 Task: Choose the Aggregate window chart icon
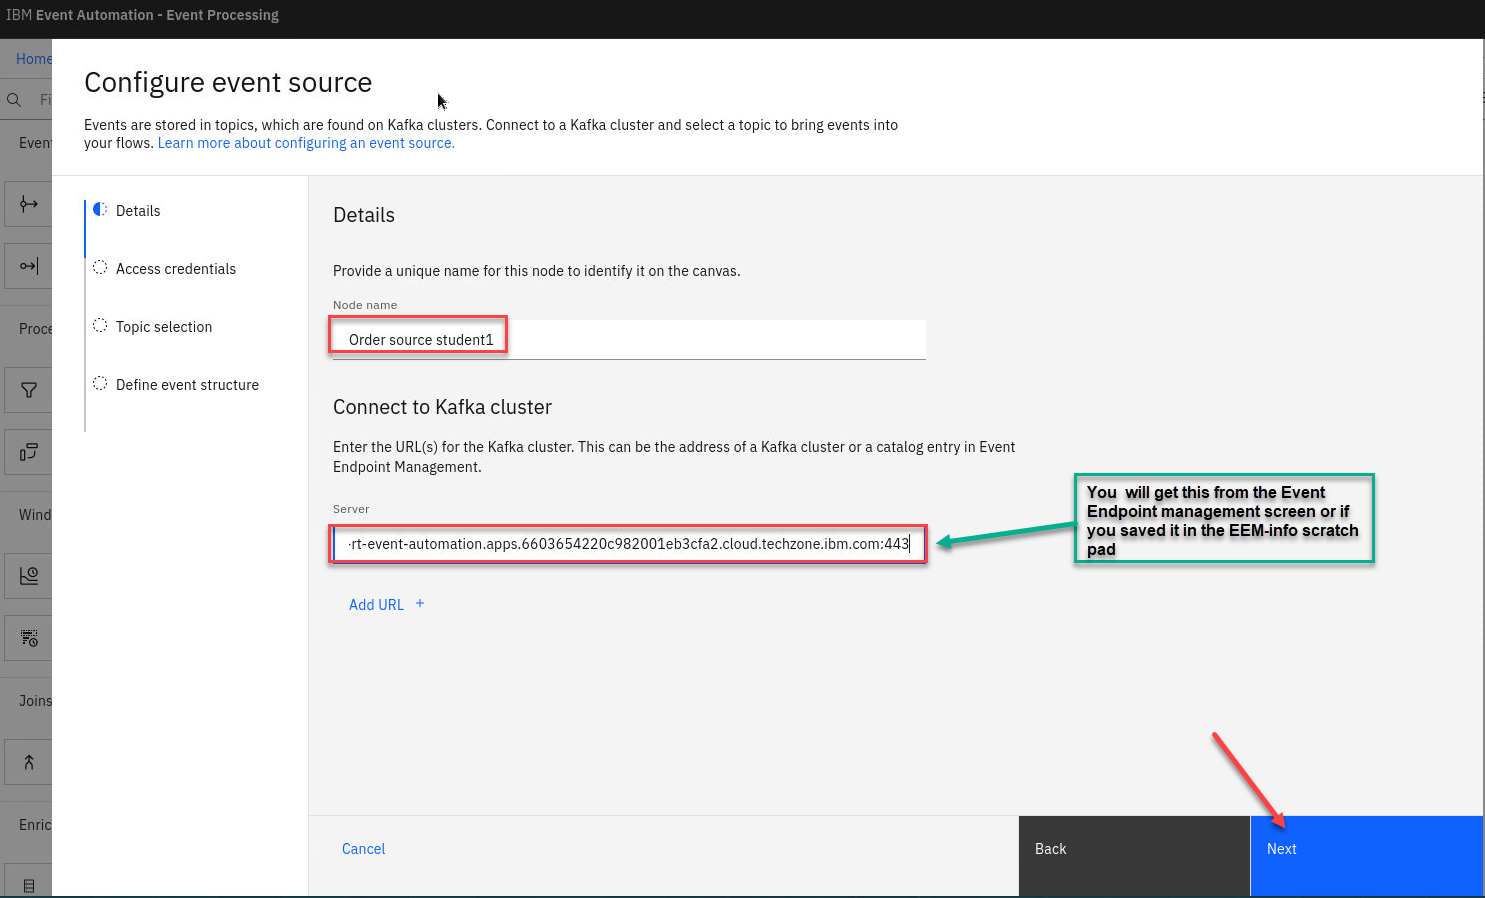pos(28,576)
